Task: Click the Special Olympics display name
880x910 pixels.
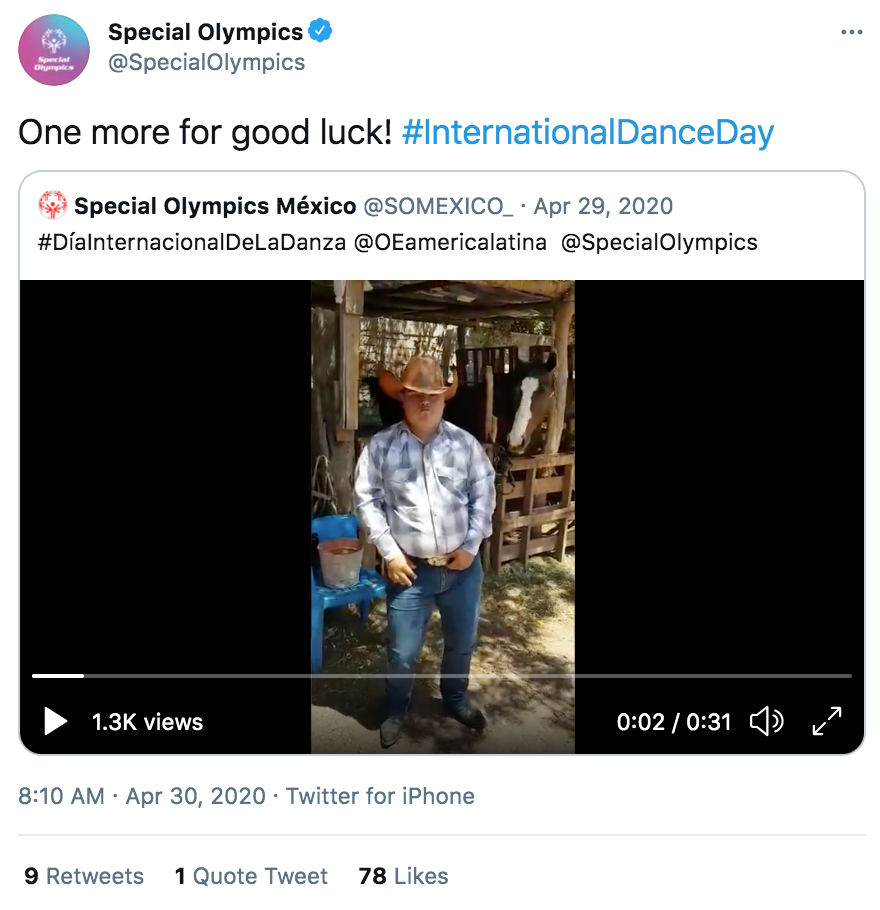Action: [205, 31]
